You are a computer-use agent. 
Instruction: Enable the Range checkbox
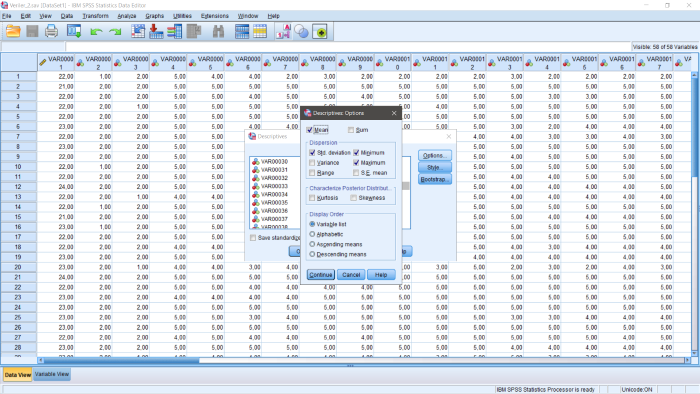312,173
